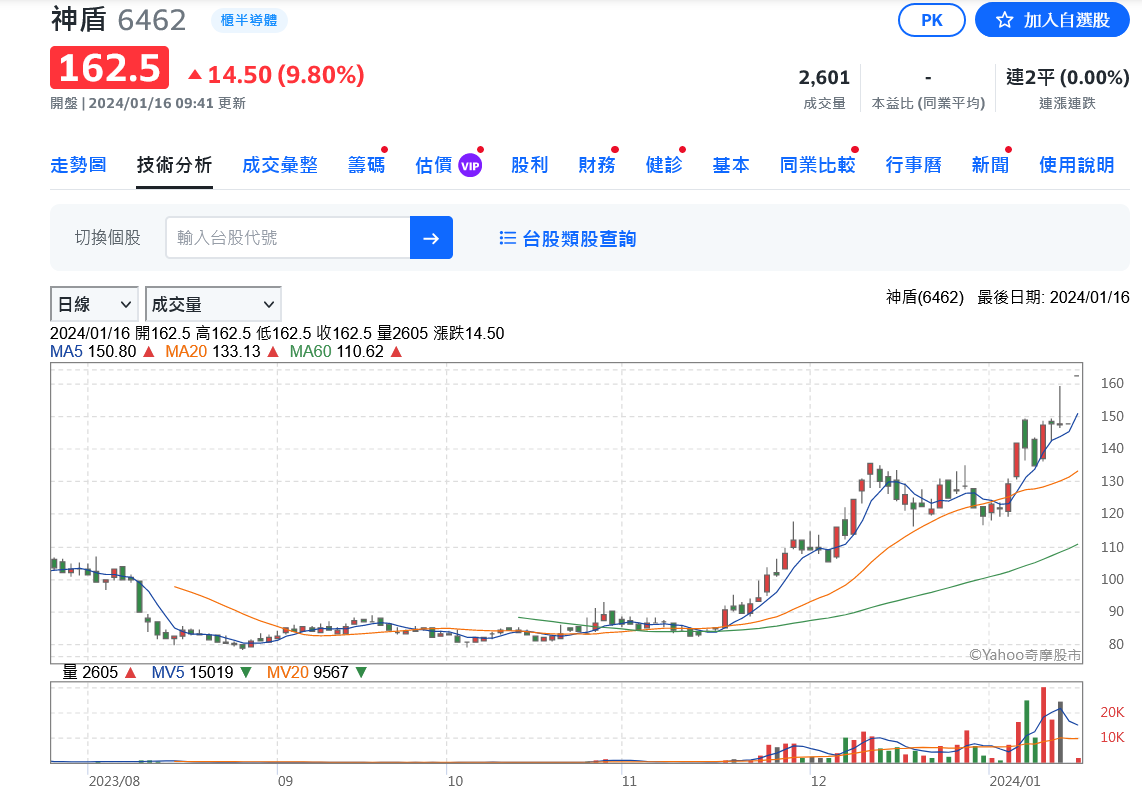The height and width of the screenshot is (801, 1142).
Task: Click the MV20 9567 volume label
Action: (x=307, y=672)
